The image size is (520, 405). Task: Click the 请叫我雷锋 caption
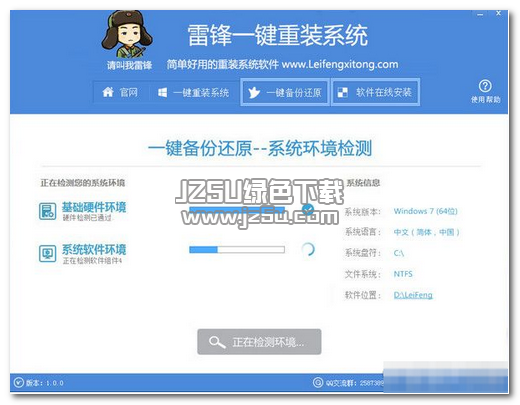point(129,65)
